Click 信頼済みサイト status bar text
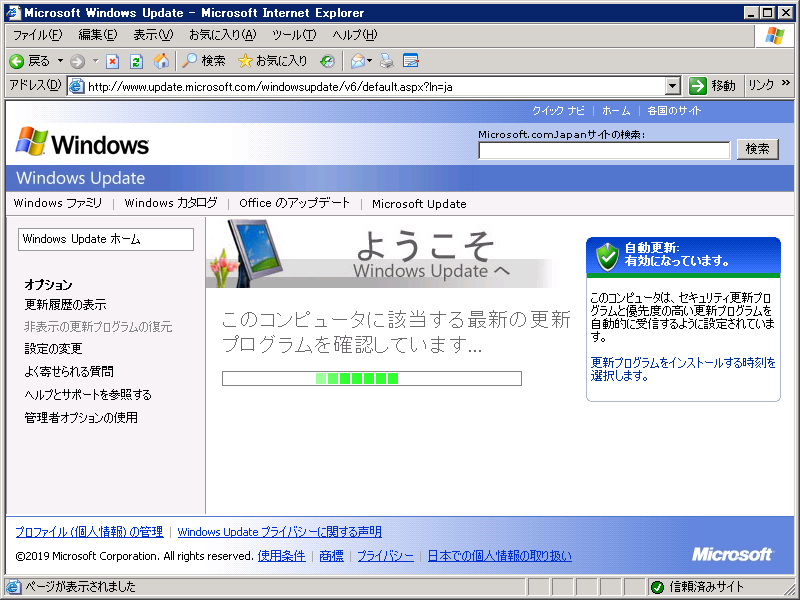Viewport: 800px width, 600px height. [x=706, y=587]
